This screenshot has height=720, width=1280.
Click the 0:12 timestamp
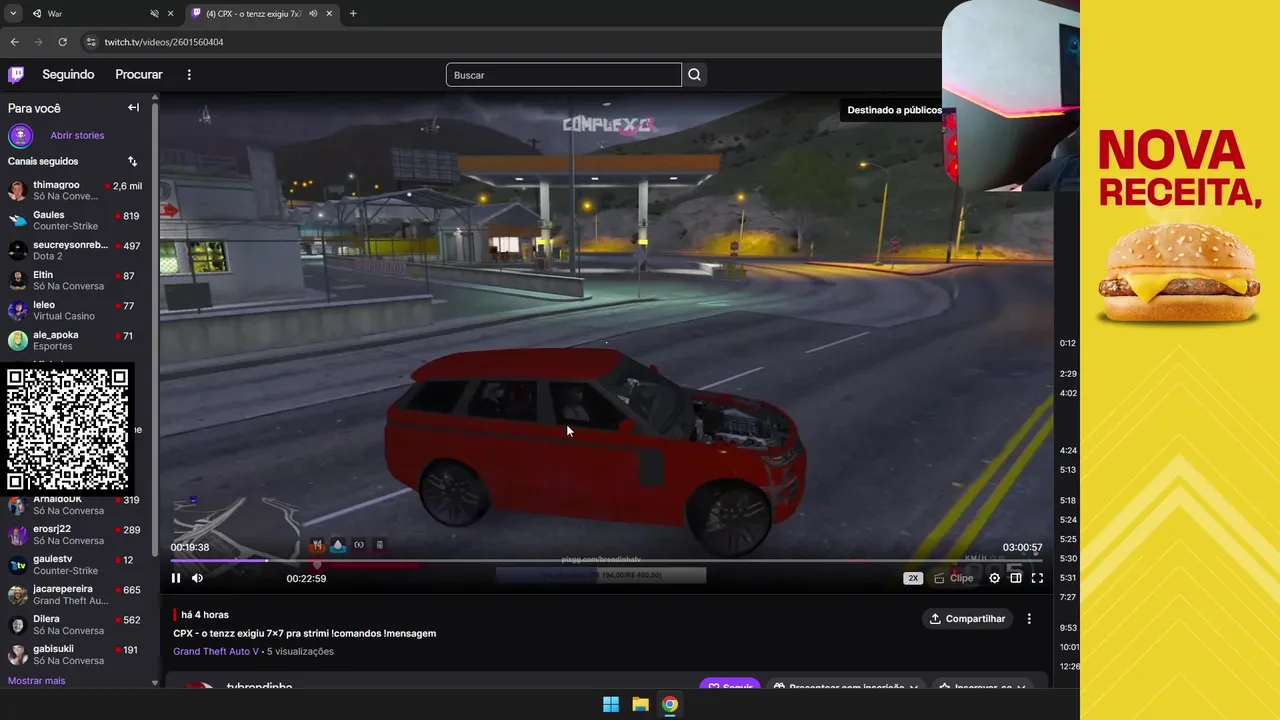click(x=1068, y=344)
